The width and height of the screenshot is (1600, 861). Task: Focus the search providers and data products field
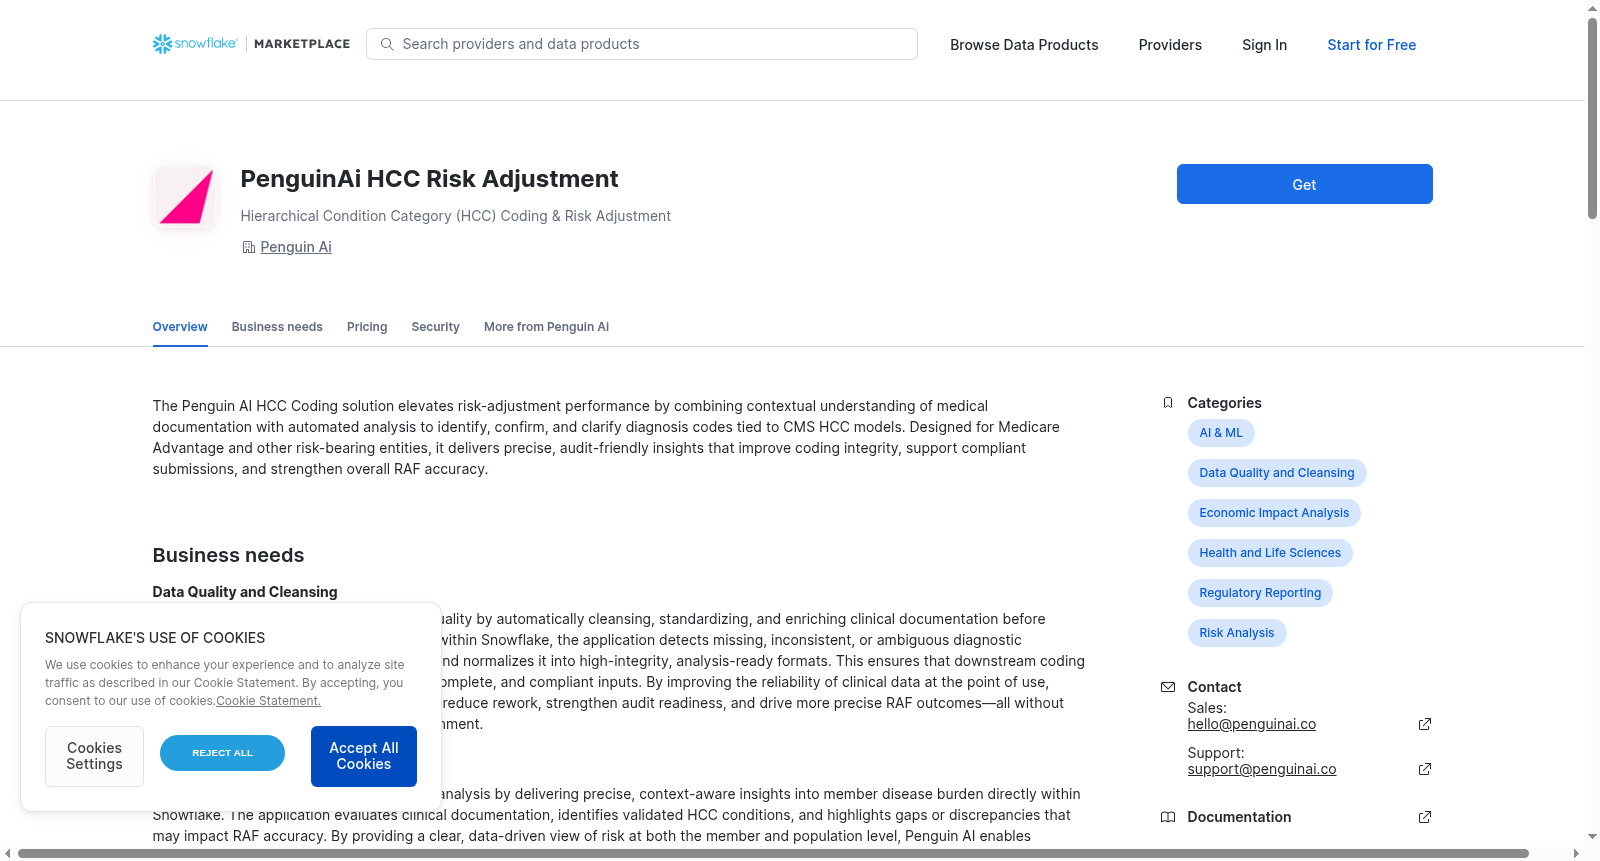pos(642,44)
